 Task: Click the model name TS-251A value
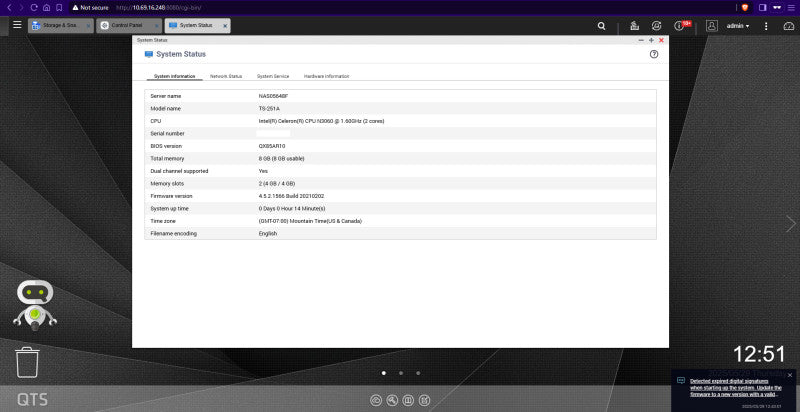(269, 109)
